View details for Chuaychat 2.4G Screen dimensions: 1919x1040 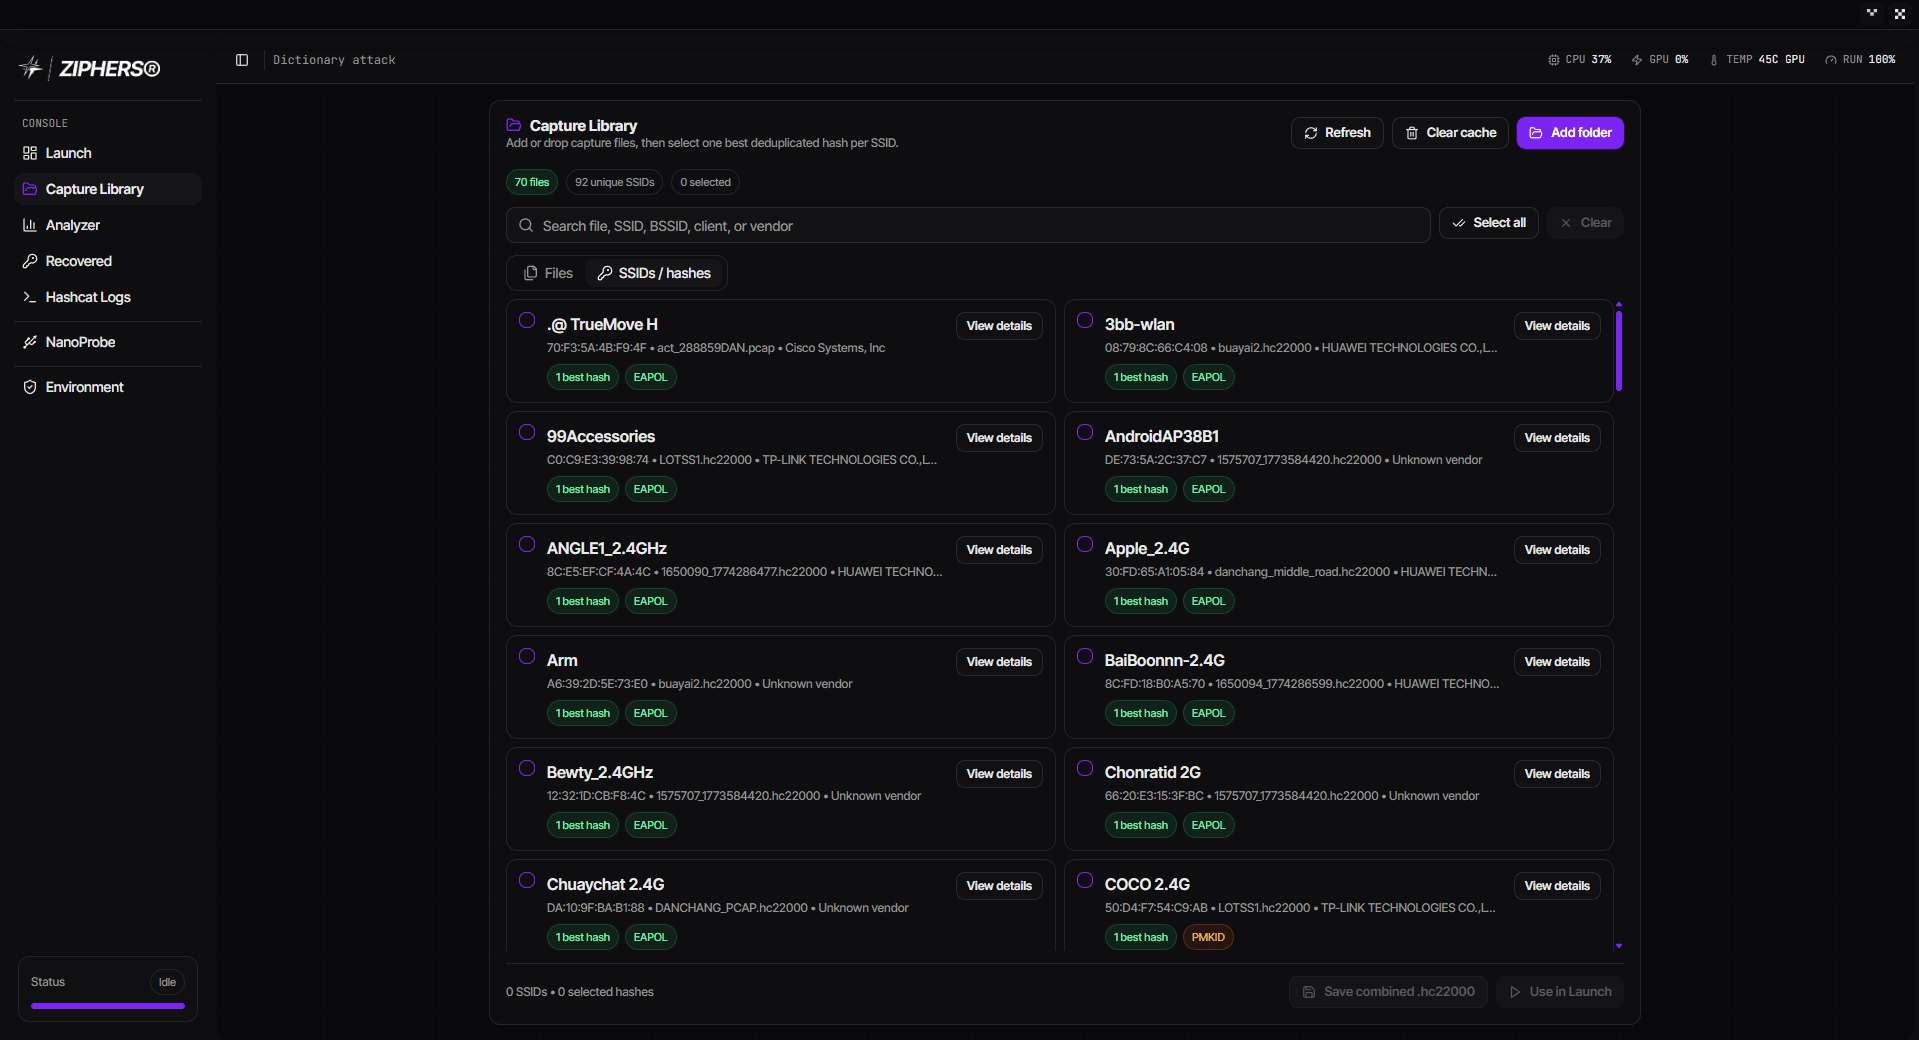coord(999,886)
